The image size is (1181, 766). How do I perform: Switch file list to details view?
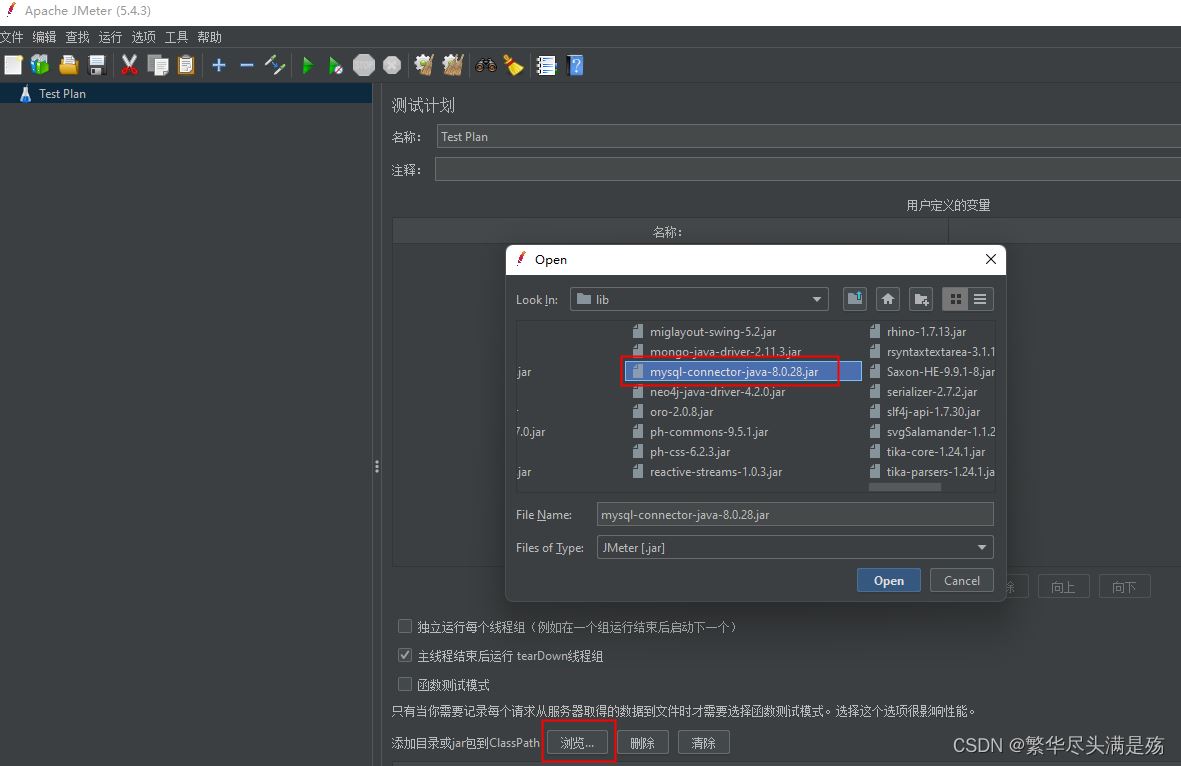(x=979, y=298)
